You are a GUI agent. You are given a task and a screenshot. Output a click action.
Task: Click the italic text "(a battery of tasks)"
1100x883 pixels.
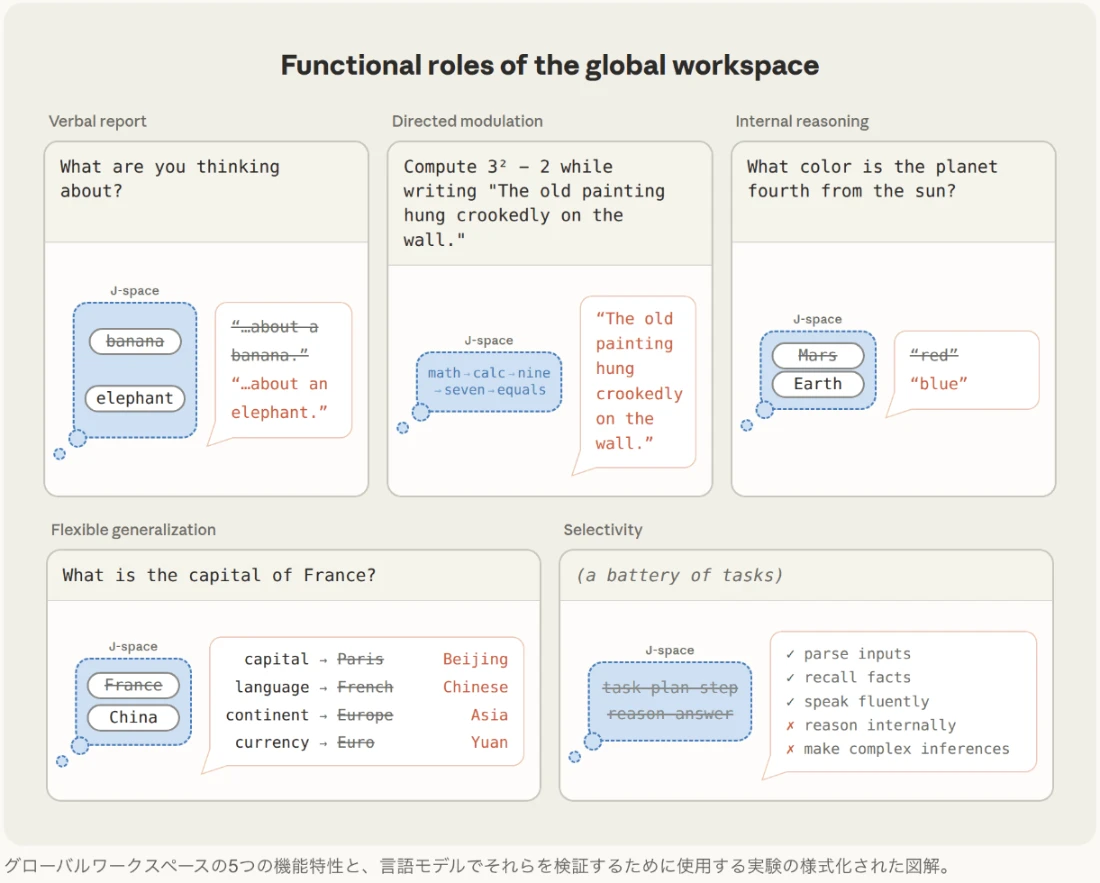[x=679, y=576]
